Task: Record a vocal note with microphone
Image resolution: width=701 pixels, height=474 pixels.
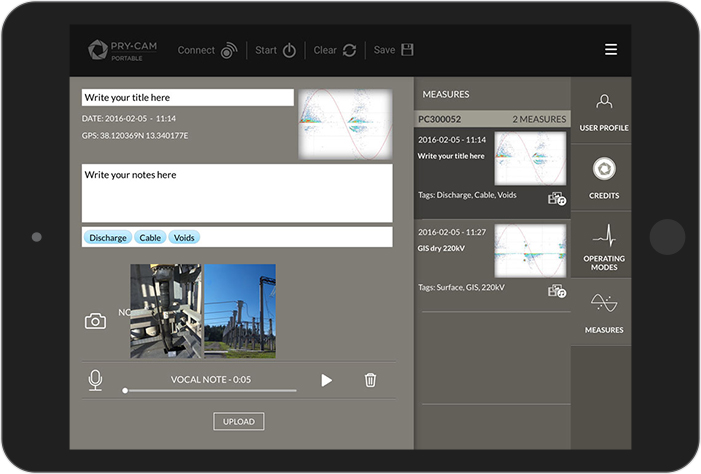Action: pyautogui.click(x=95, y=381)
